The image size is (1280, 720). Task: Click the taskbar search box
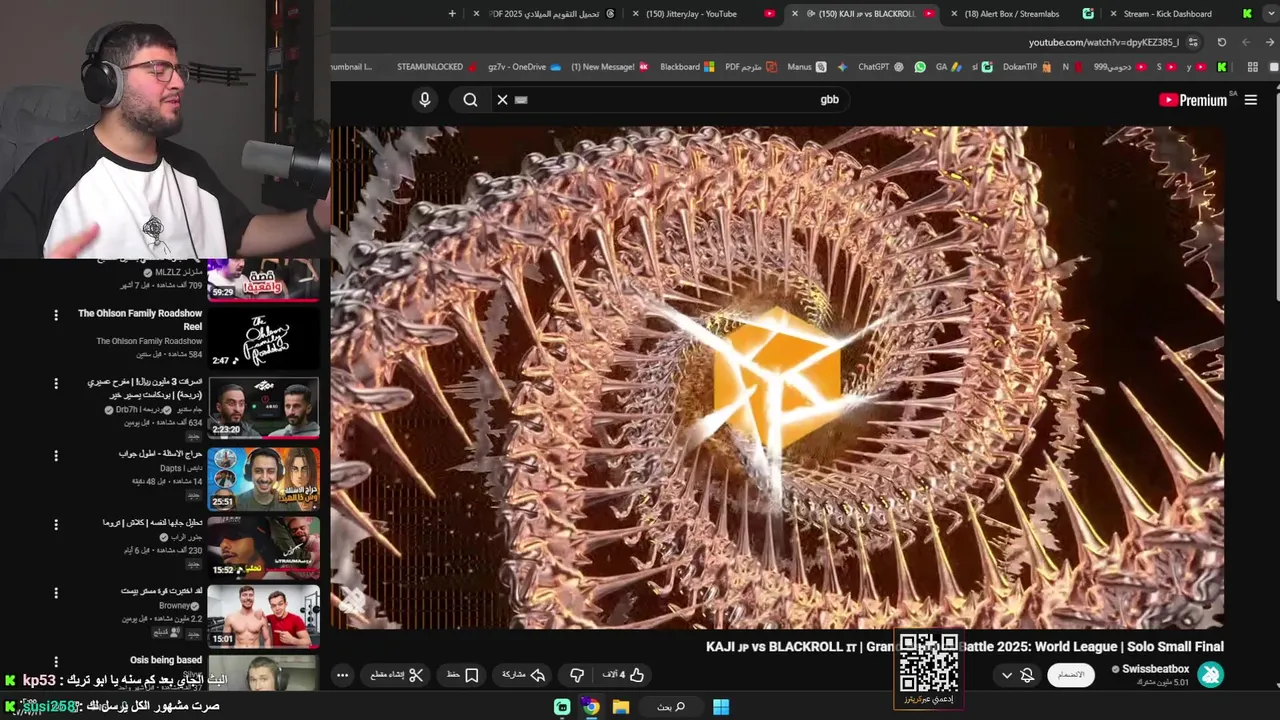671,707
